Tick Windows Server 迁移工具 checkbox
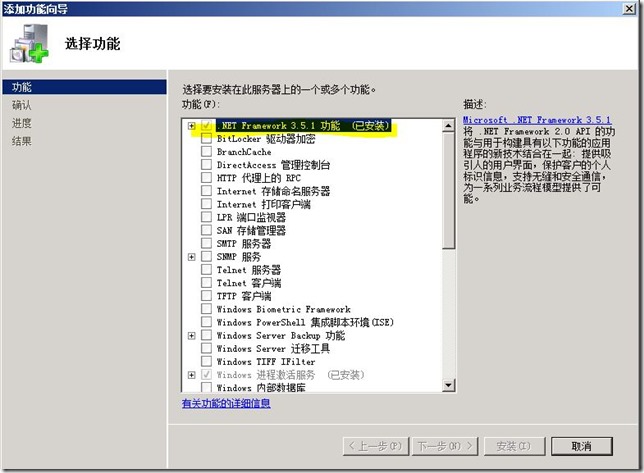Viewport: 644px width, 473px height. click(x=207, y=349)
